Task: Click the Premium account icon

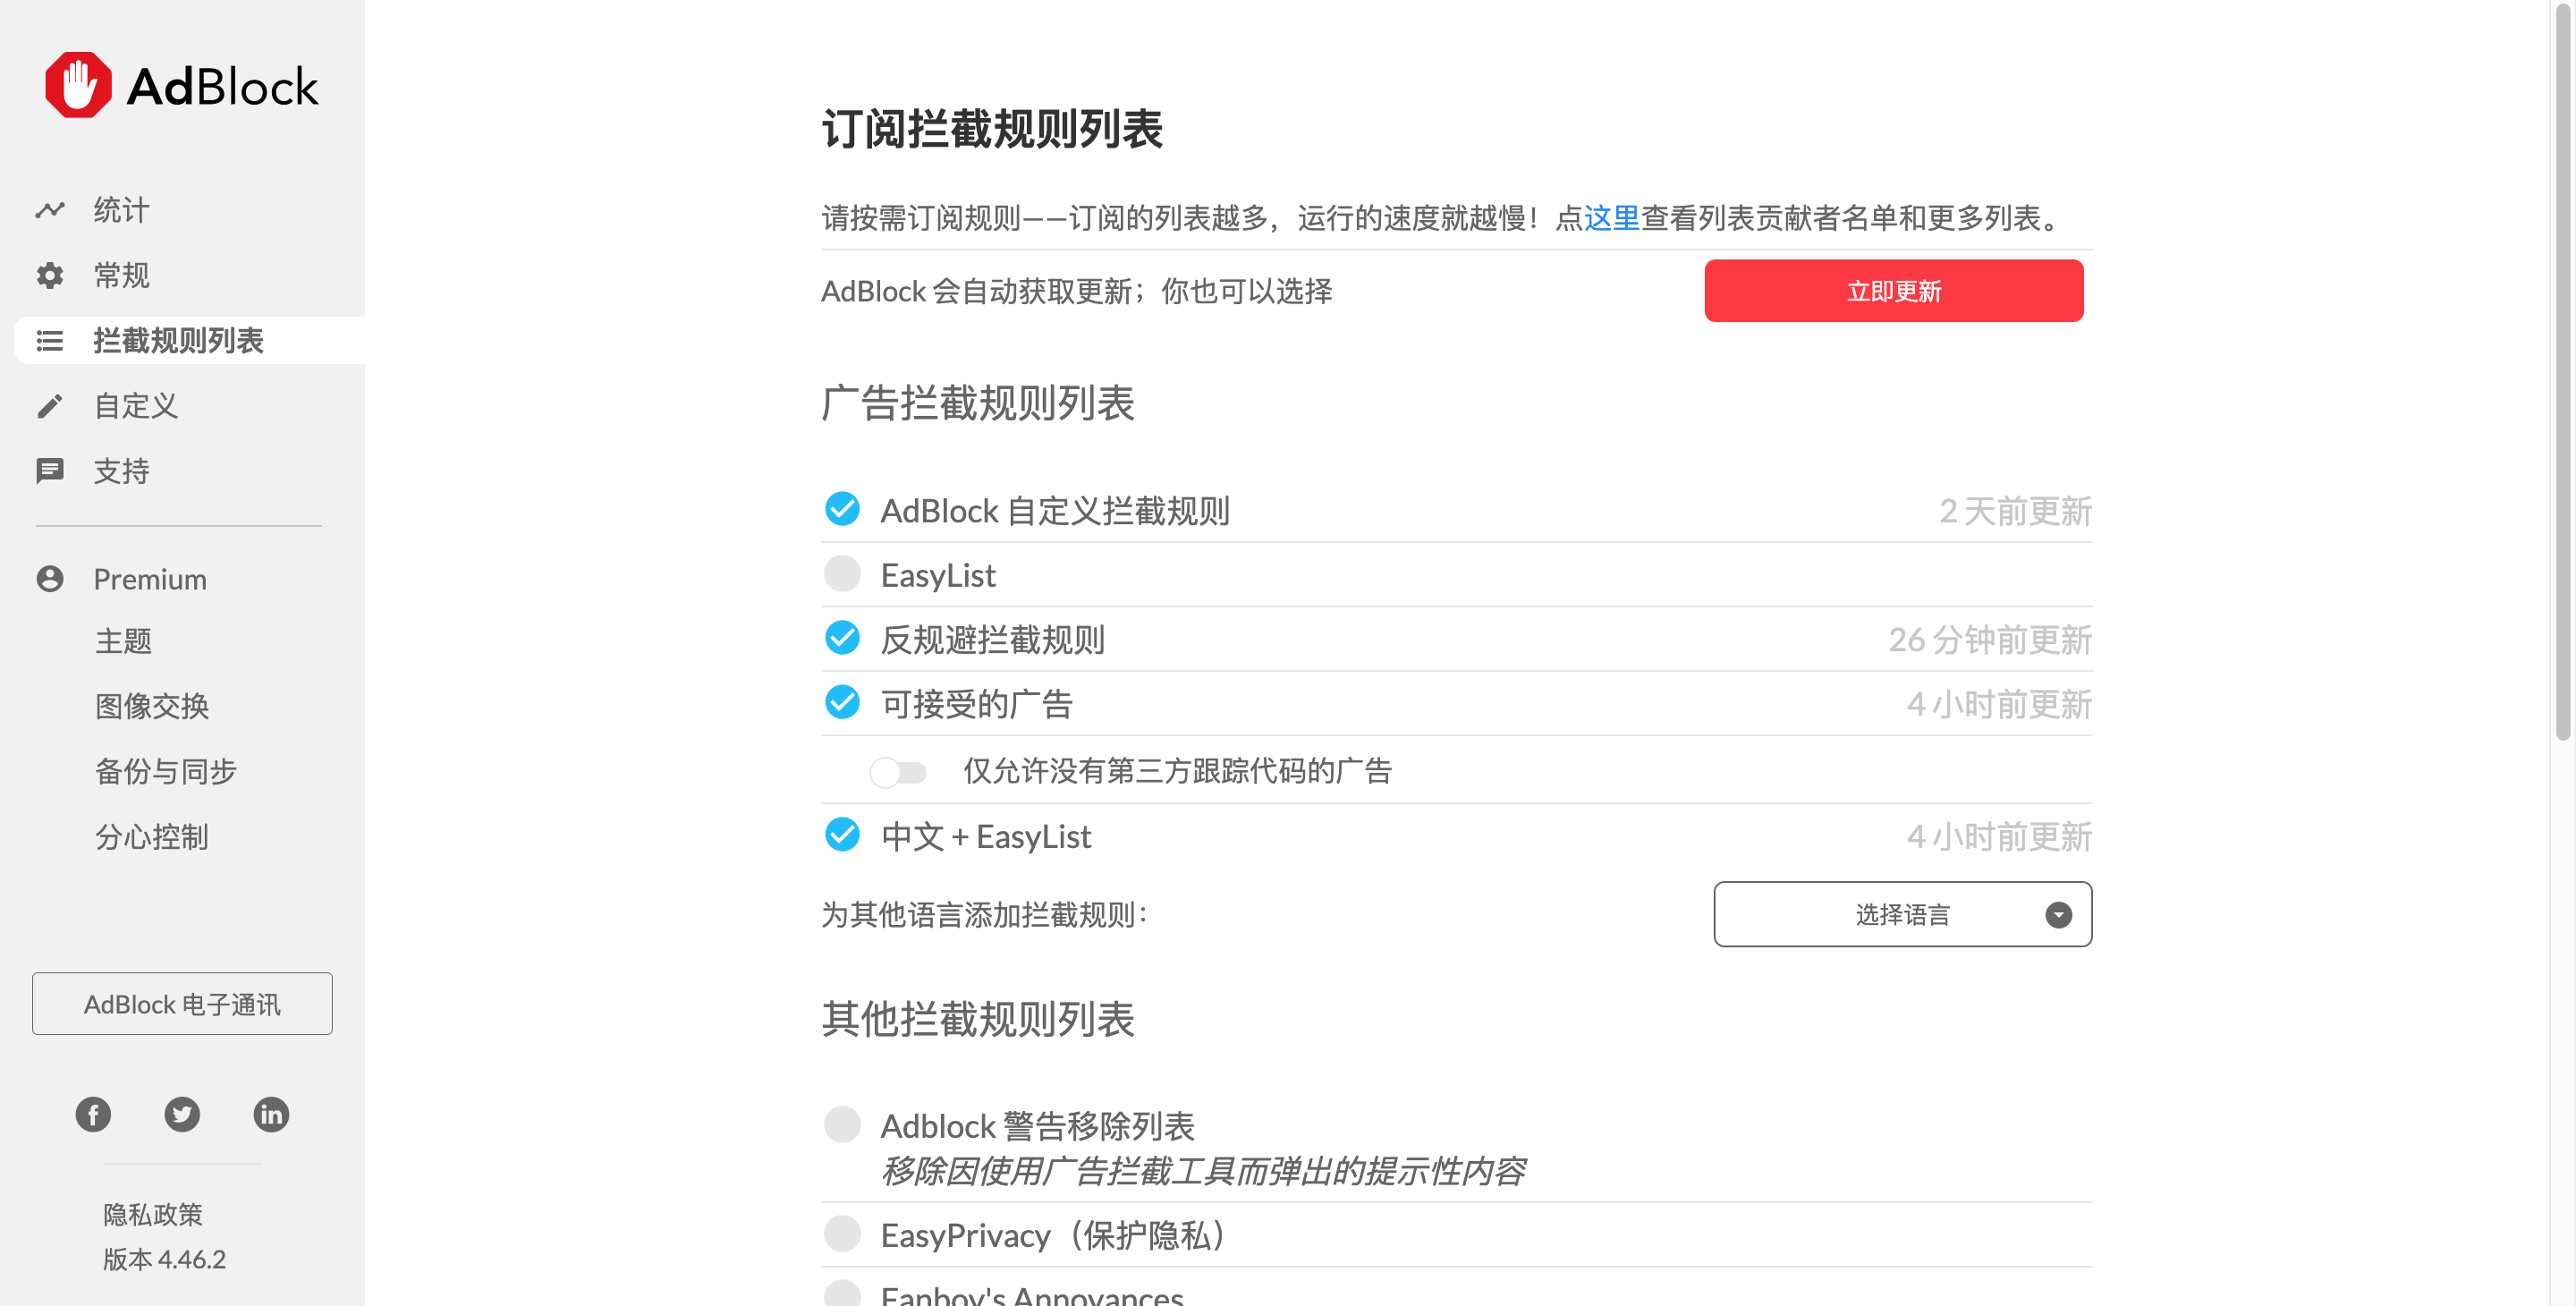Action: click(x=50, y=579)
